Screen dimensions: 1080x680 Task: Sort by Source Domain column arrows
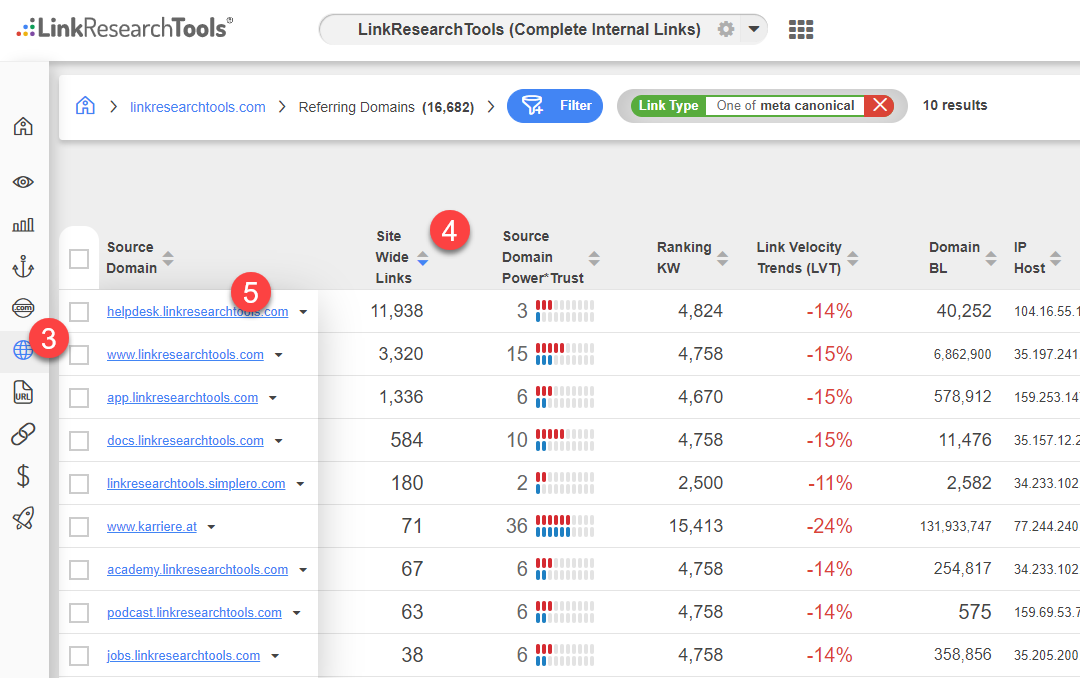(167, 258)
